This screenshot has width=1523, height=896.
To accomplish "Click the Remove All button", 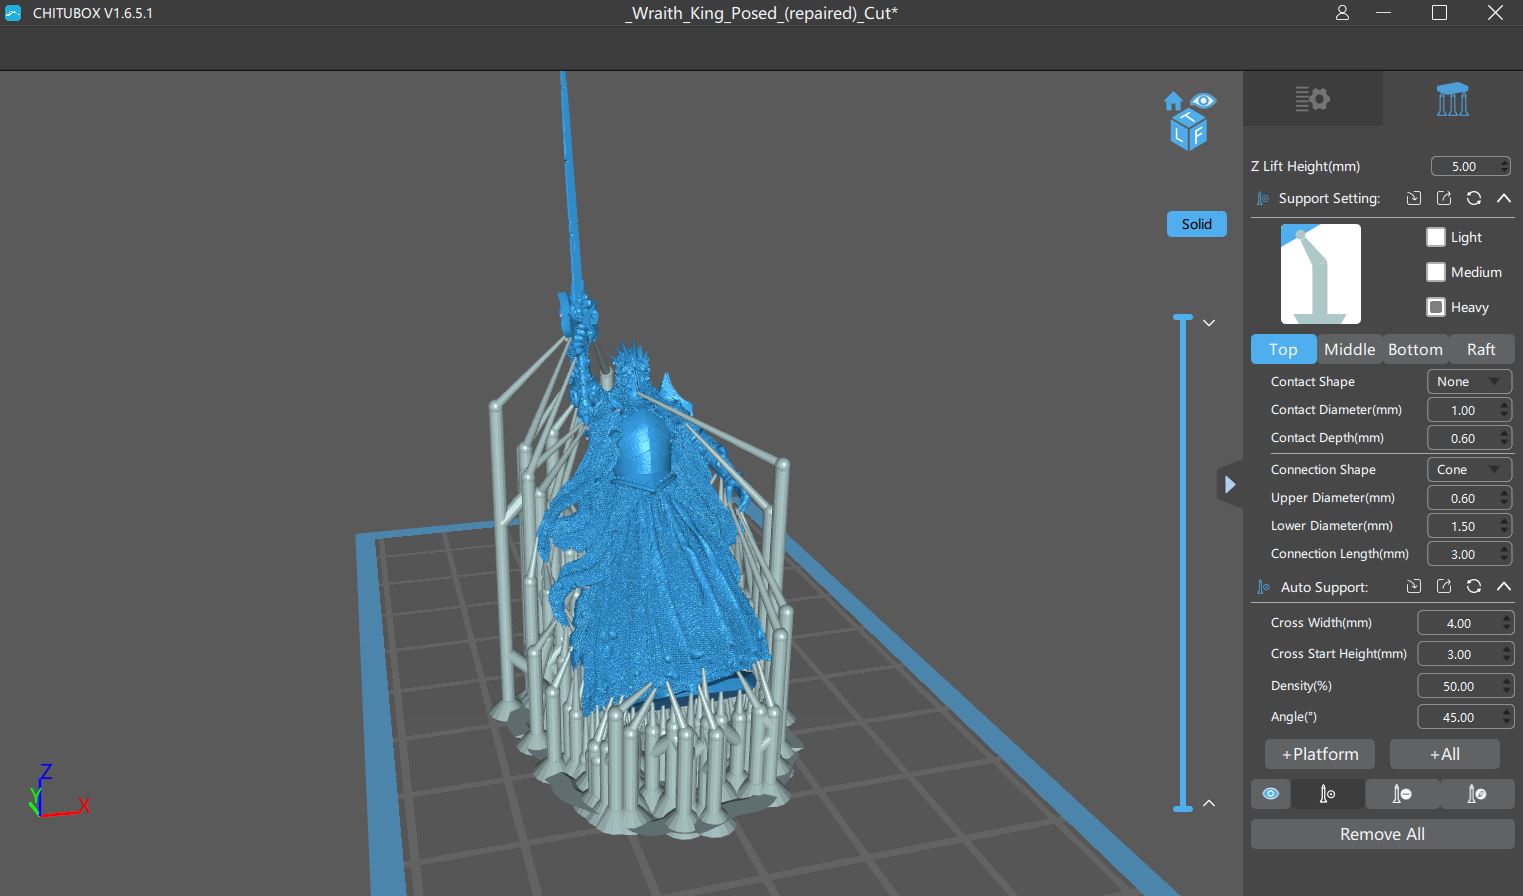I will pos(1382,834).
